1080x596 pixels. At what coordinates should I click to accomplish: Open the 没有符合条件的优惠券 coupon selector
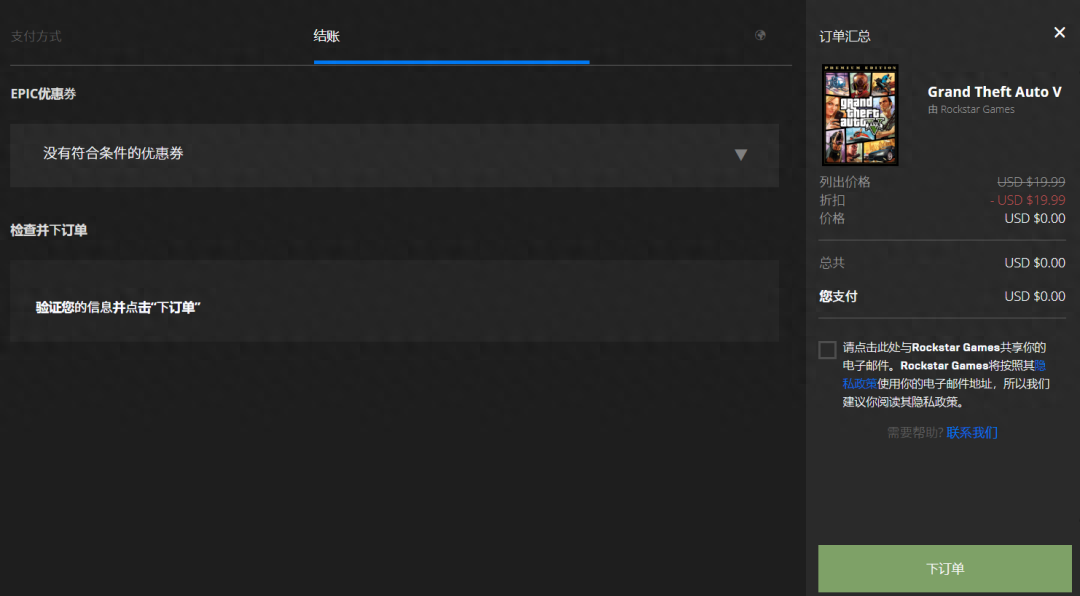394,154
